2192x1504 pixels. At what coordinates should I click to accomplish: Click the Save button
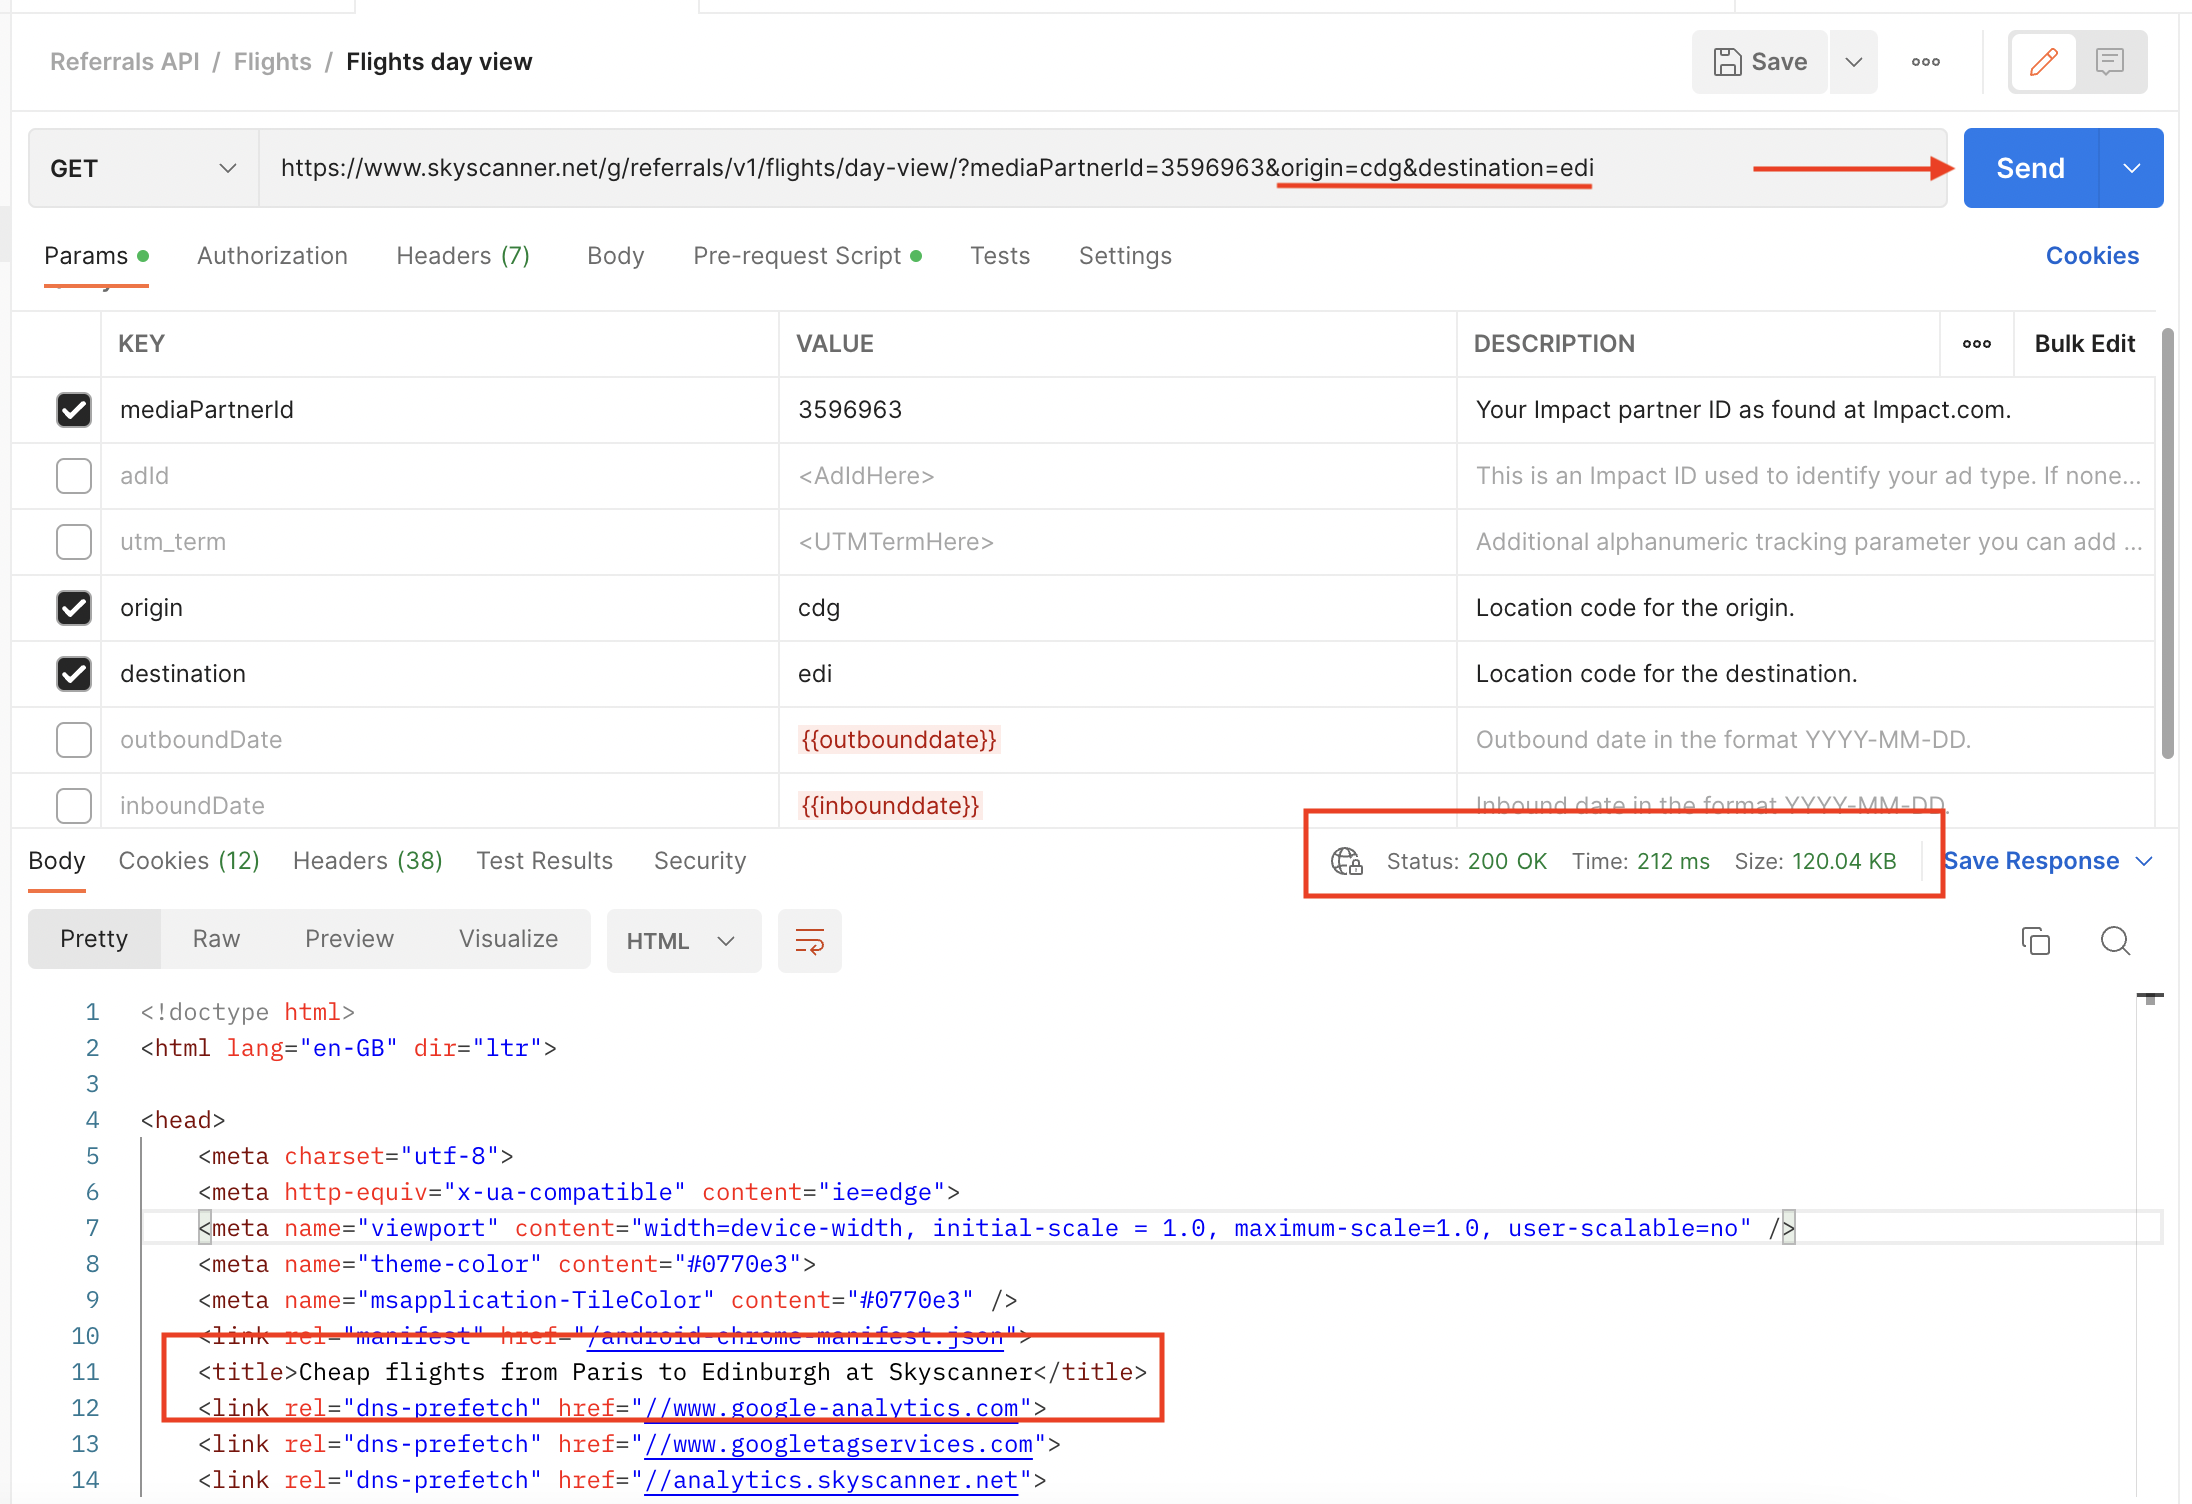[x=1760, y=62]
